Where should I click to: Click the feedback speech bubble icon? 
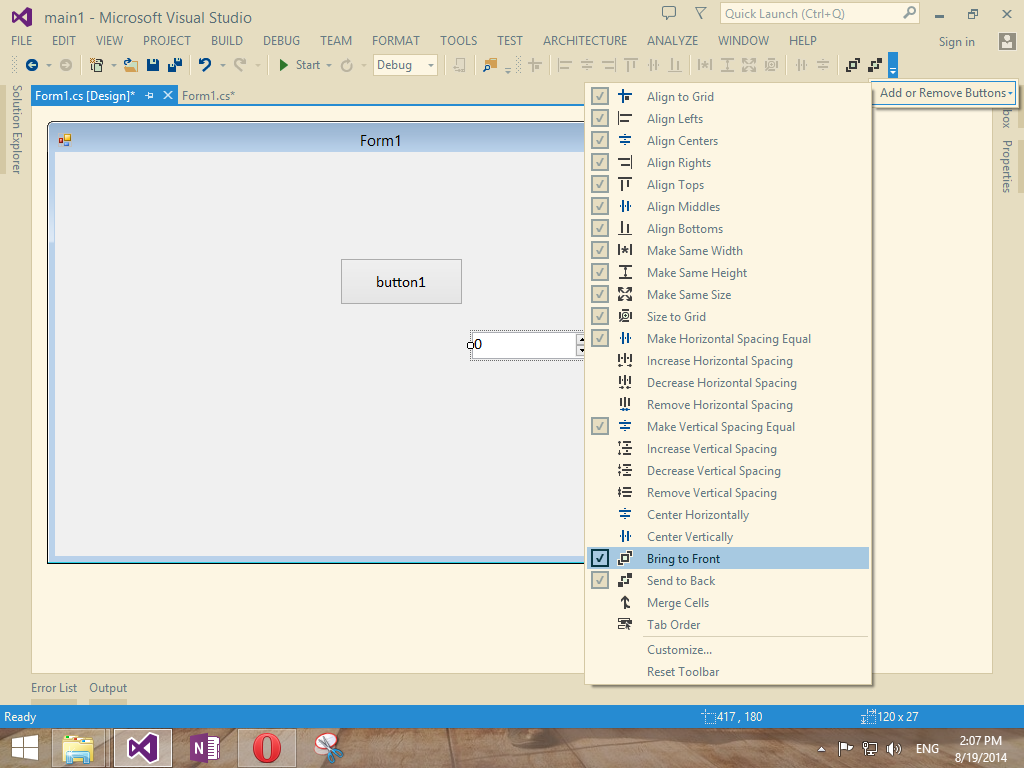tap(668, 13)
